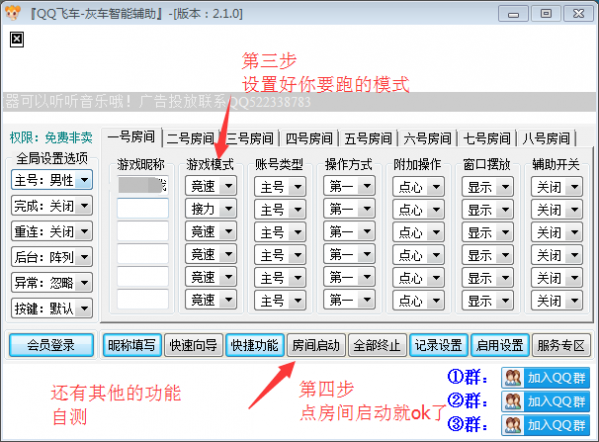
Task: Open last row 游戏模式 竞速 dropdown
Action: pos(211,300)
